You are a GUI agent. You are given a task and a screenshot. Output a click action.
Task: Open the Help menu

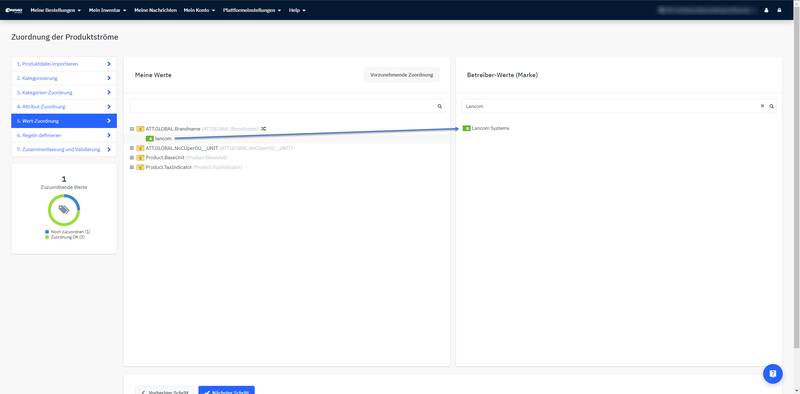297,10
